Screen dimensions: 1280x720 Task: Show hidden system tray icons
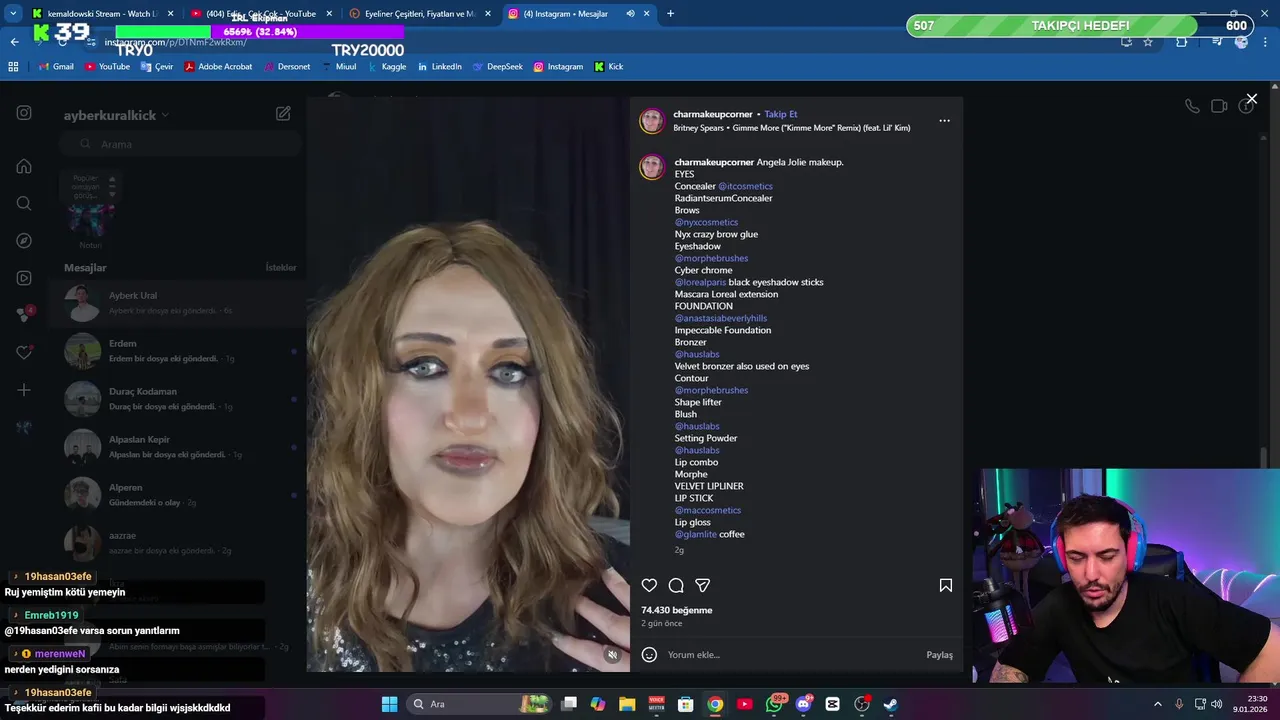pyautogui.click(x=1158, y=704)
